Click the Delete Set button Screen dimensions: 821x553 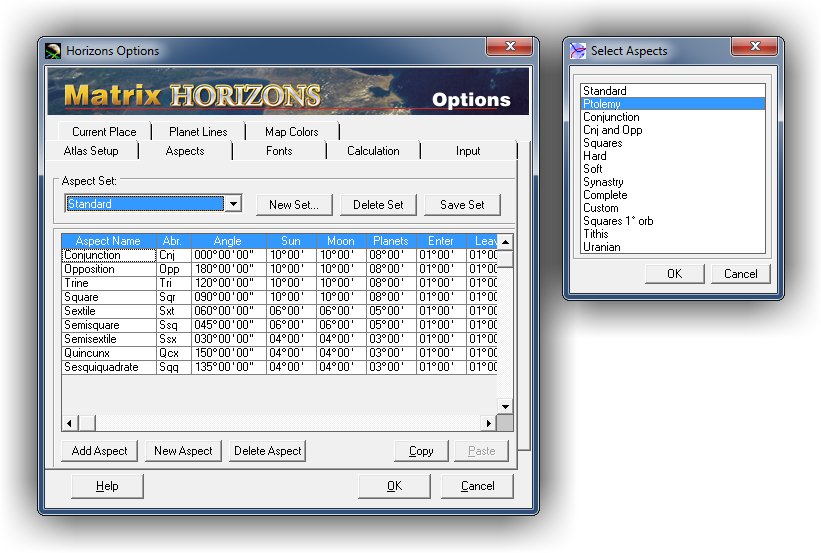click(378, 205)
